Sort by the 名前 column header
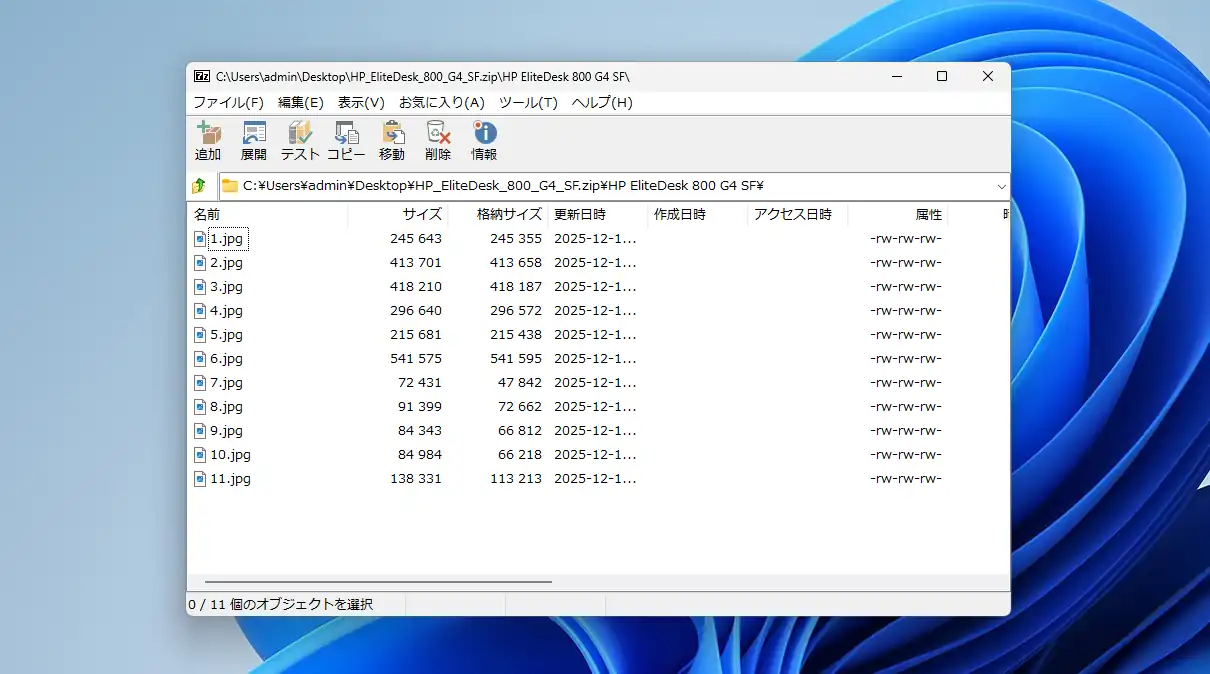This screenshot has height=674, width=1210. coord(207,214)
